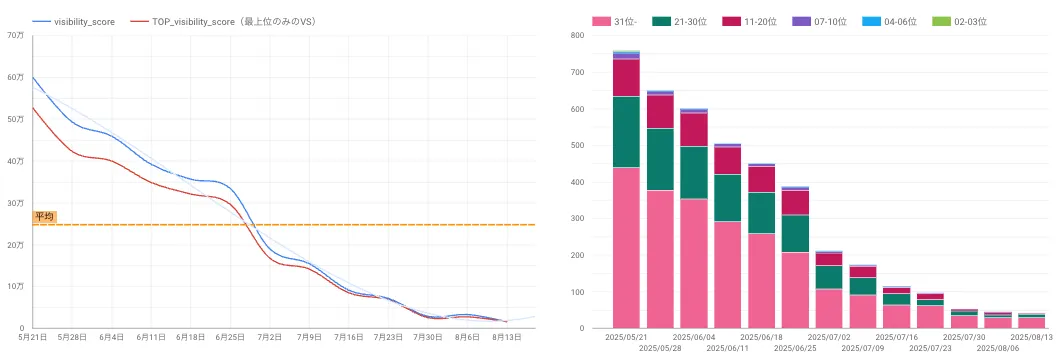
Task: Click the 2025/06/18 bar's pink segment
Action: pos(761,281)
